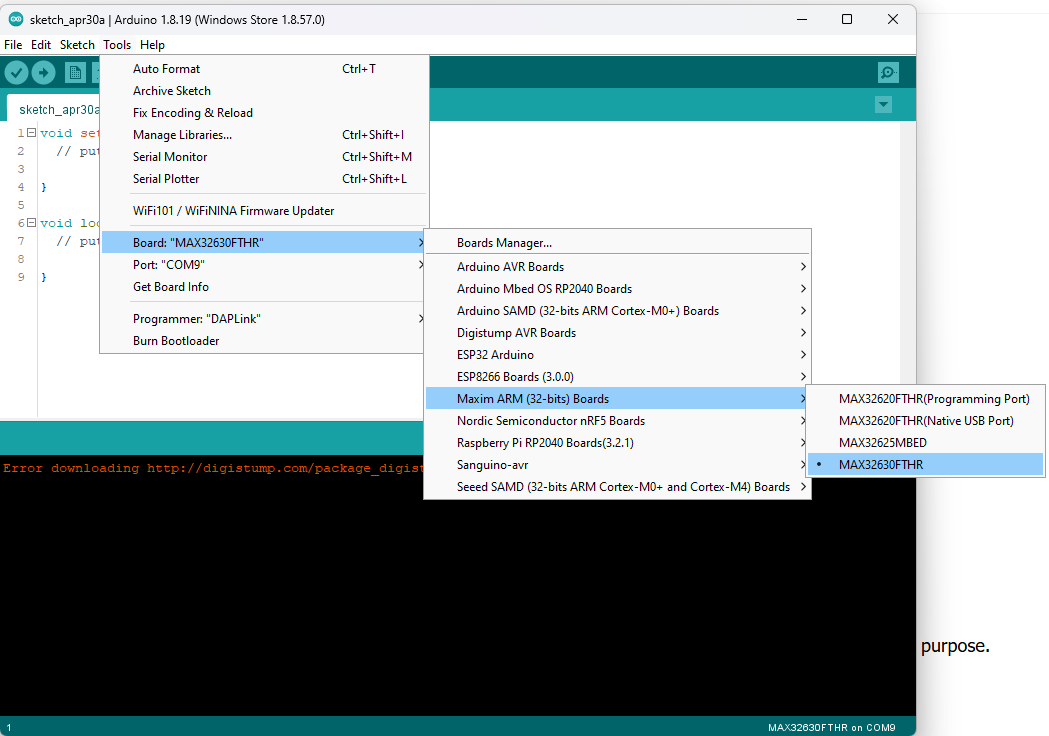Choose Archive Sketch
The width and height of the screenshot is (1049, 736).
pyautogui.click(x=264, y=91)
